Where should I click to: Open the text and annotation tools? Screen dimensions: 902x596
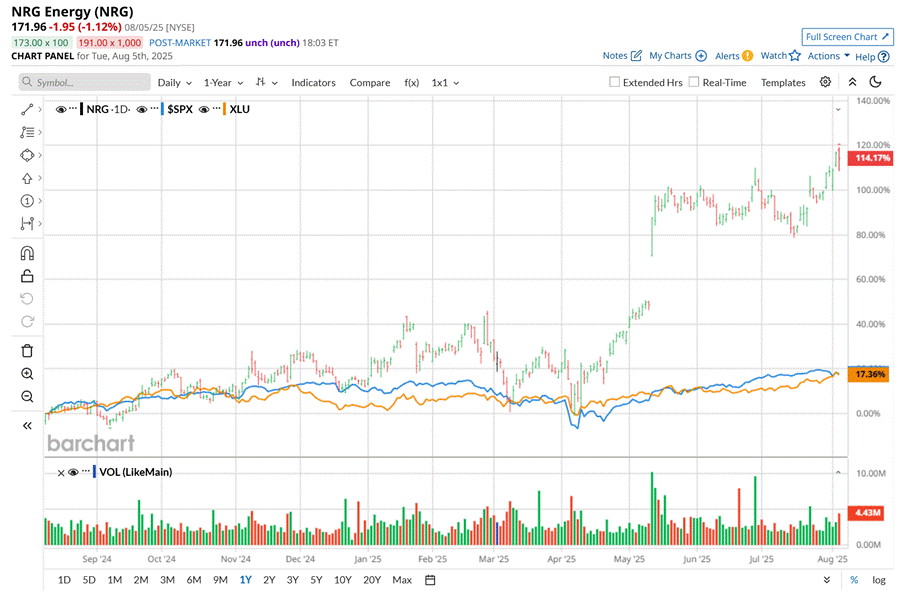click(x=27, y=132)
